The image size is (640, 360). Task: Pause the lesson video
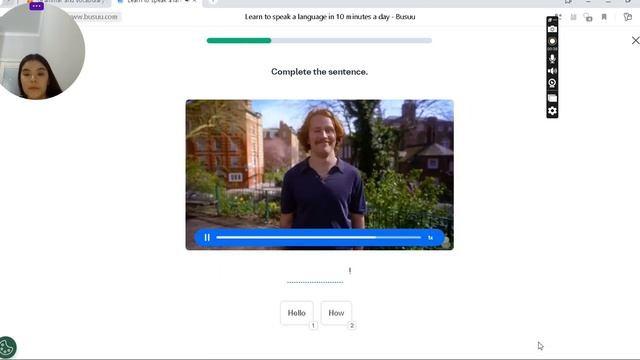[207, 237]
